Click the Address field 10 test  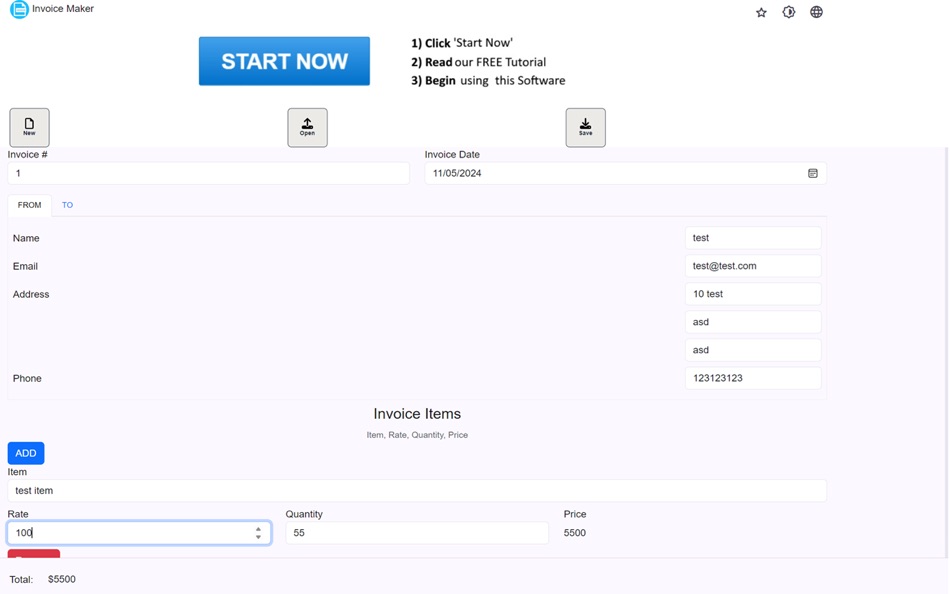click(x=753, y=294)
